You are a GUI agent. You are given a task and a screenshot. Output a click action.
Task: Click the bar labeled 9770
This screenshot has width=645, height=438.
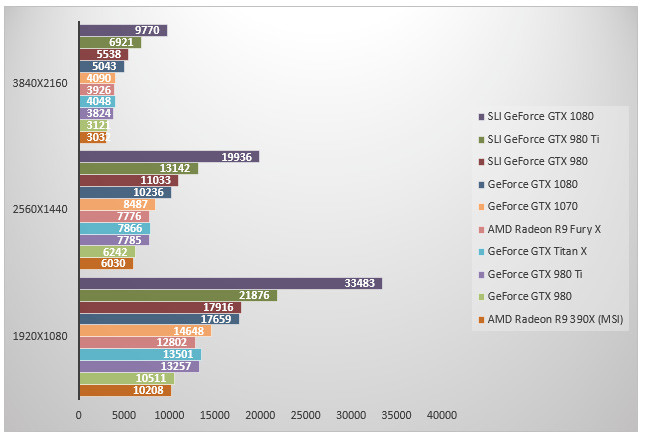click(x=123, y=30)
